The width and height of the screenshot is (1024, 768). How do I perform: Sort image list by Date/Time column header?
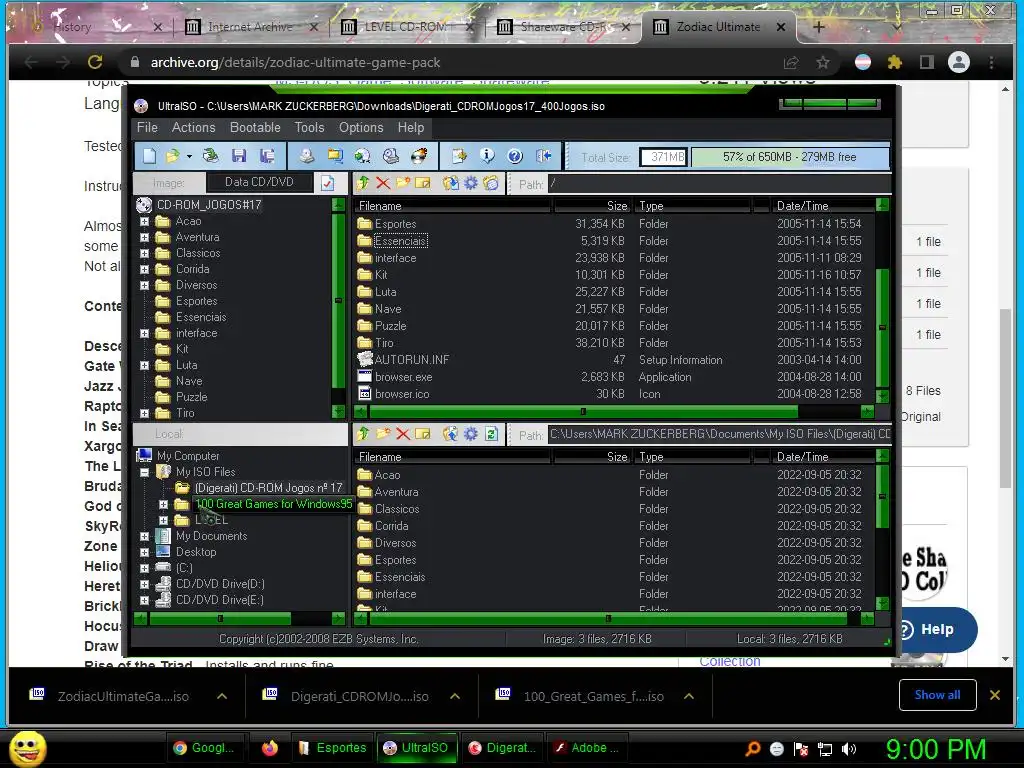pos(823,206)
